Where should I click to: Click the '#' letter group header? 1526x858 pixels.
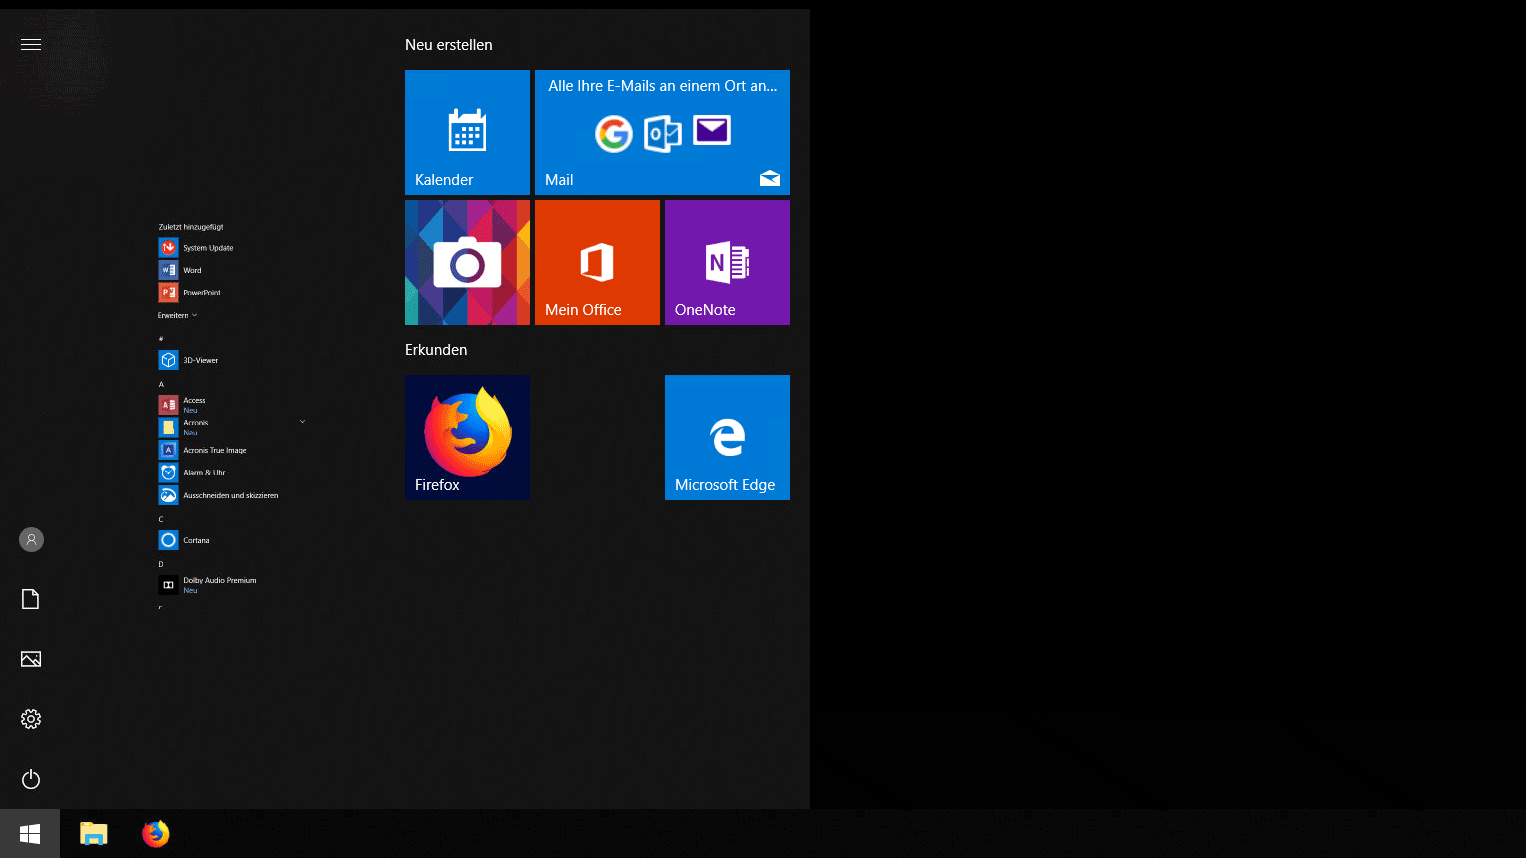161,340
